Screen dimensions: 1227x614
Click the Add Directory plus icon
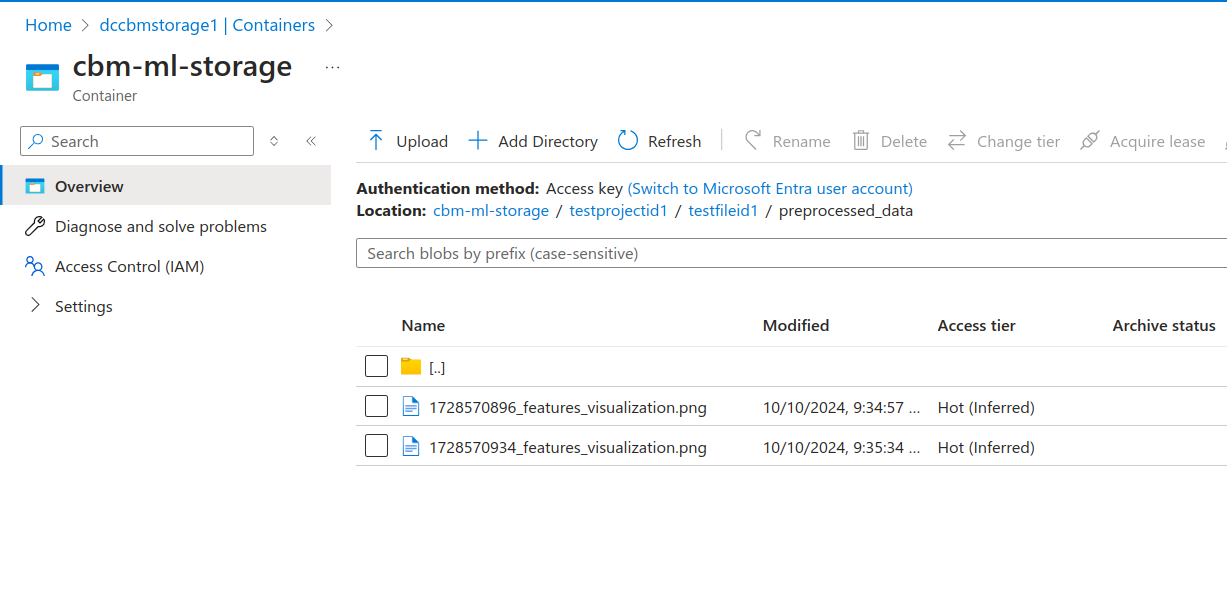(478, 141)
